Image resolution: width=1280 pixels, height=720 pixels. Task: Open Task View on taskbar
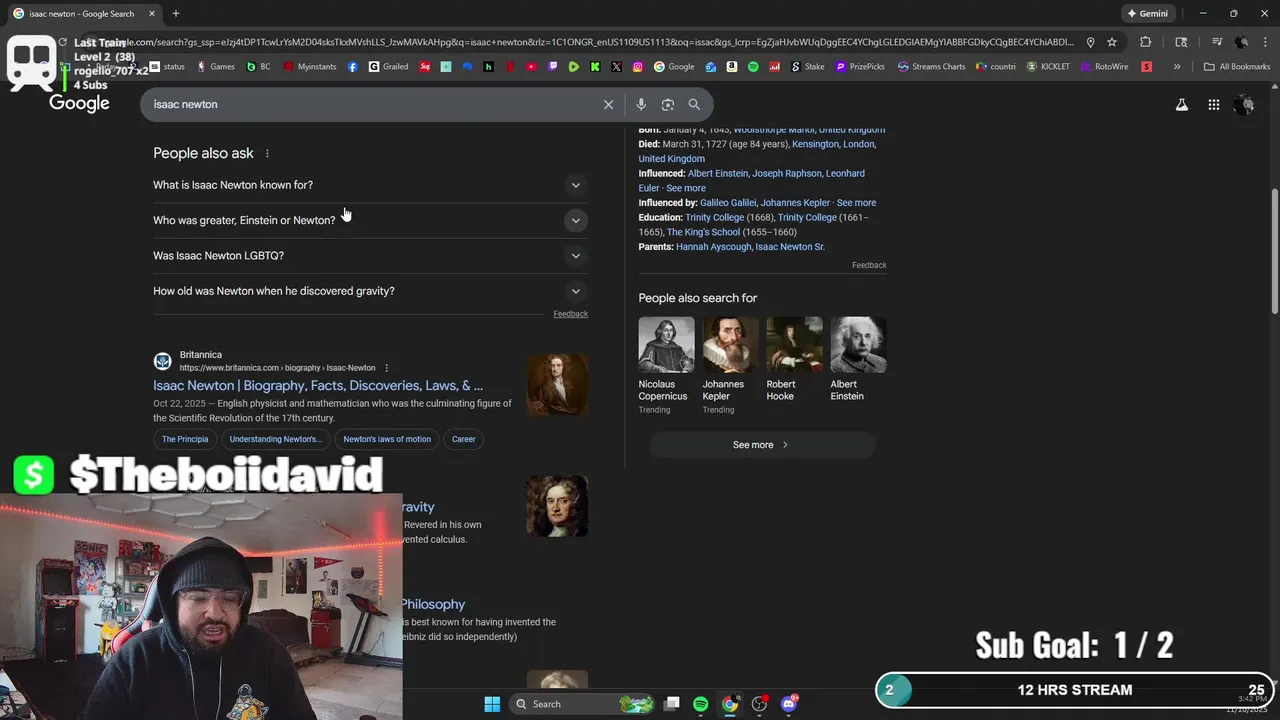coord(672,704)
